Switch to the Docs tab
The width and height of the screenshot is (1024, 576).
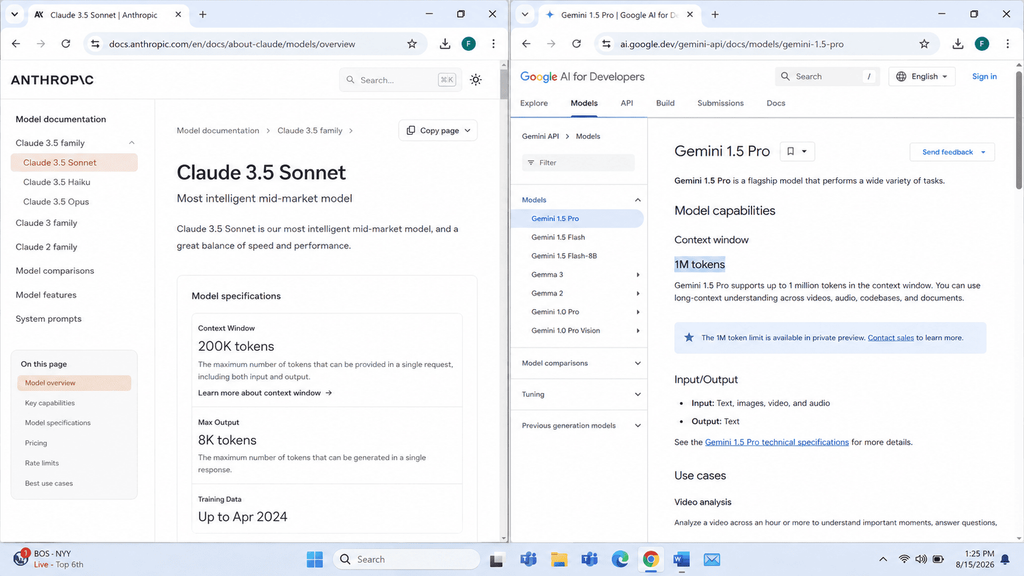coord(775,103)
